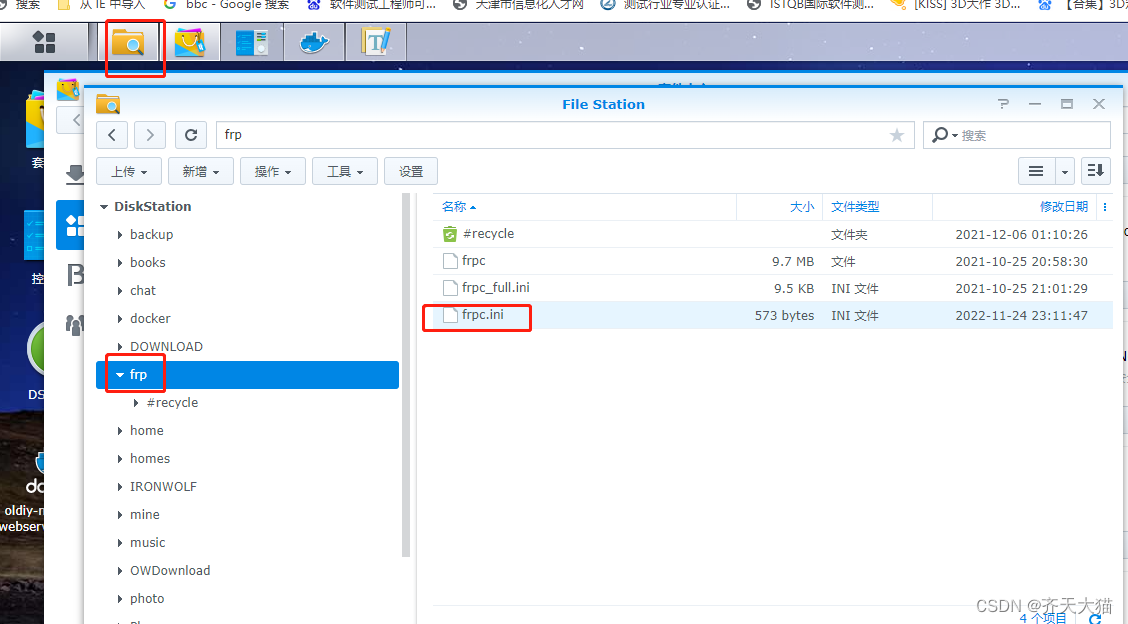Screen dimensions: 1128x624
Task: Open the 新增 create dropdown
Action: coord(201,171)
